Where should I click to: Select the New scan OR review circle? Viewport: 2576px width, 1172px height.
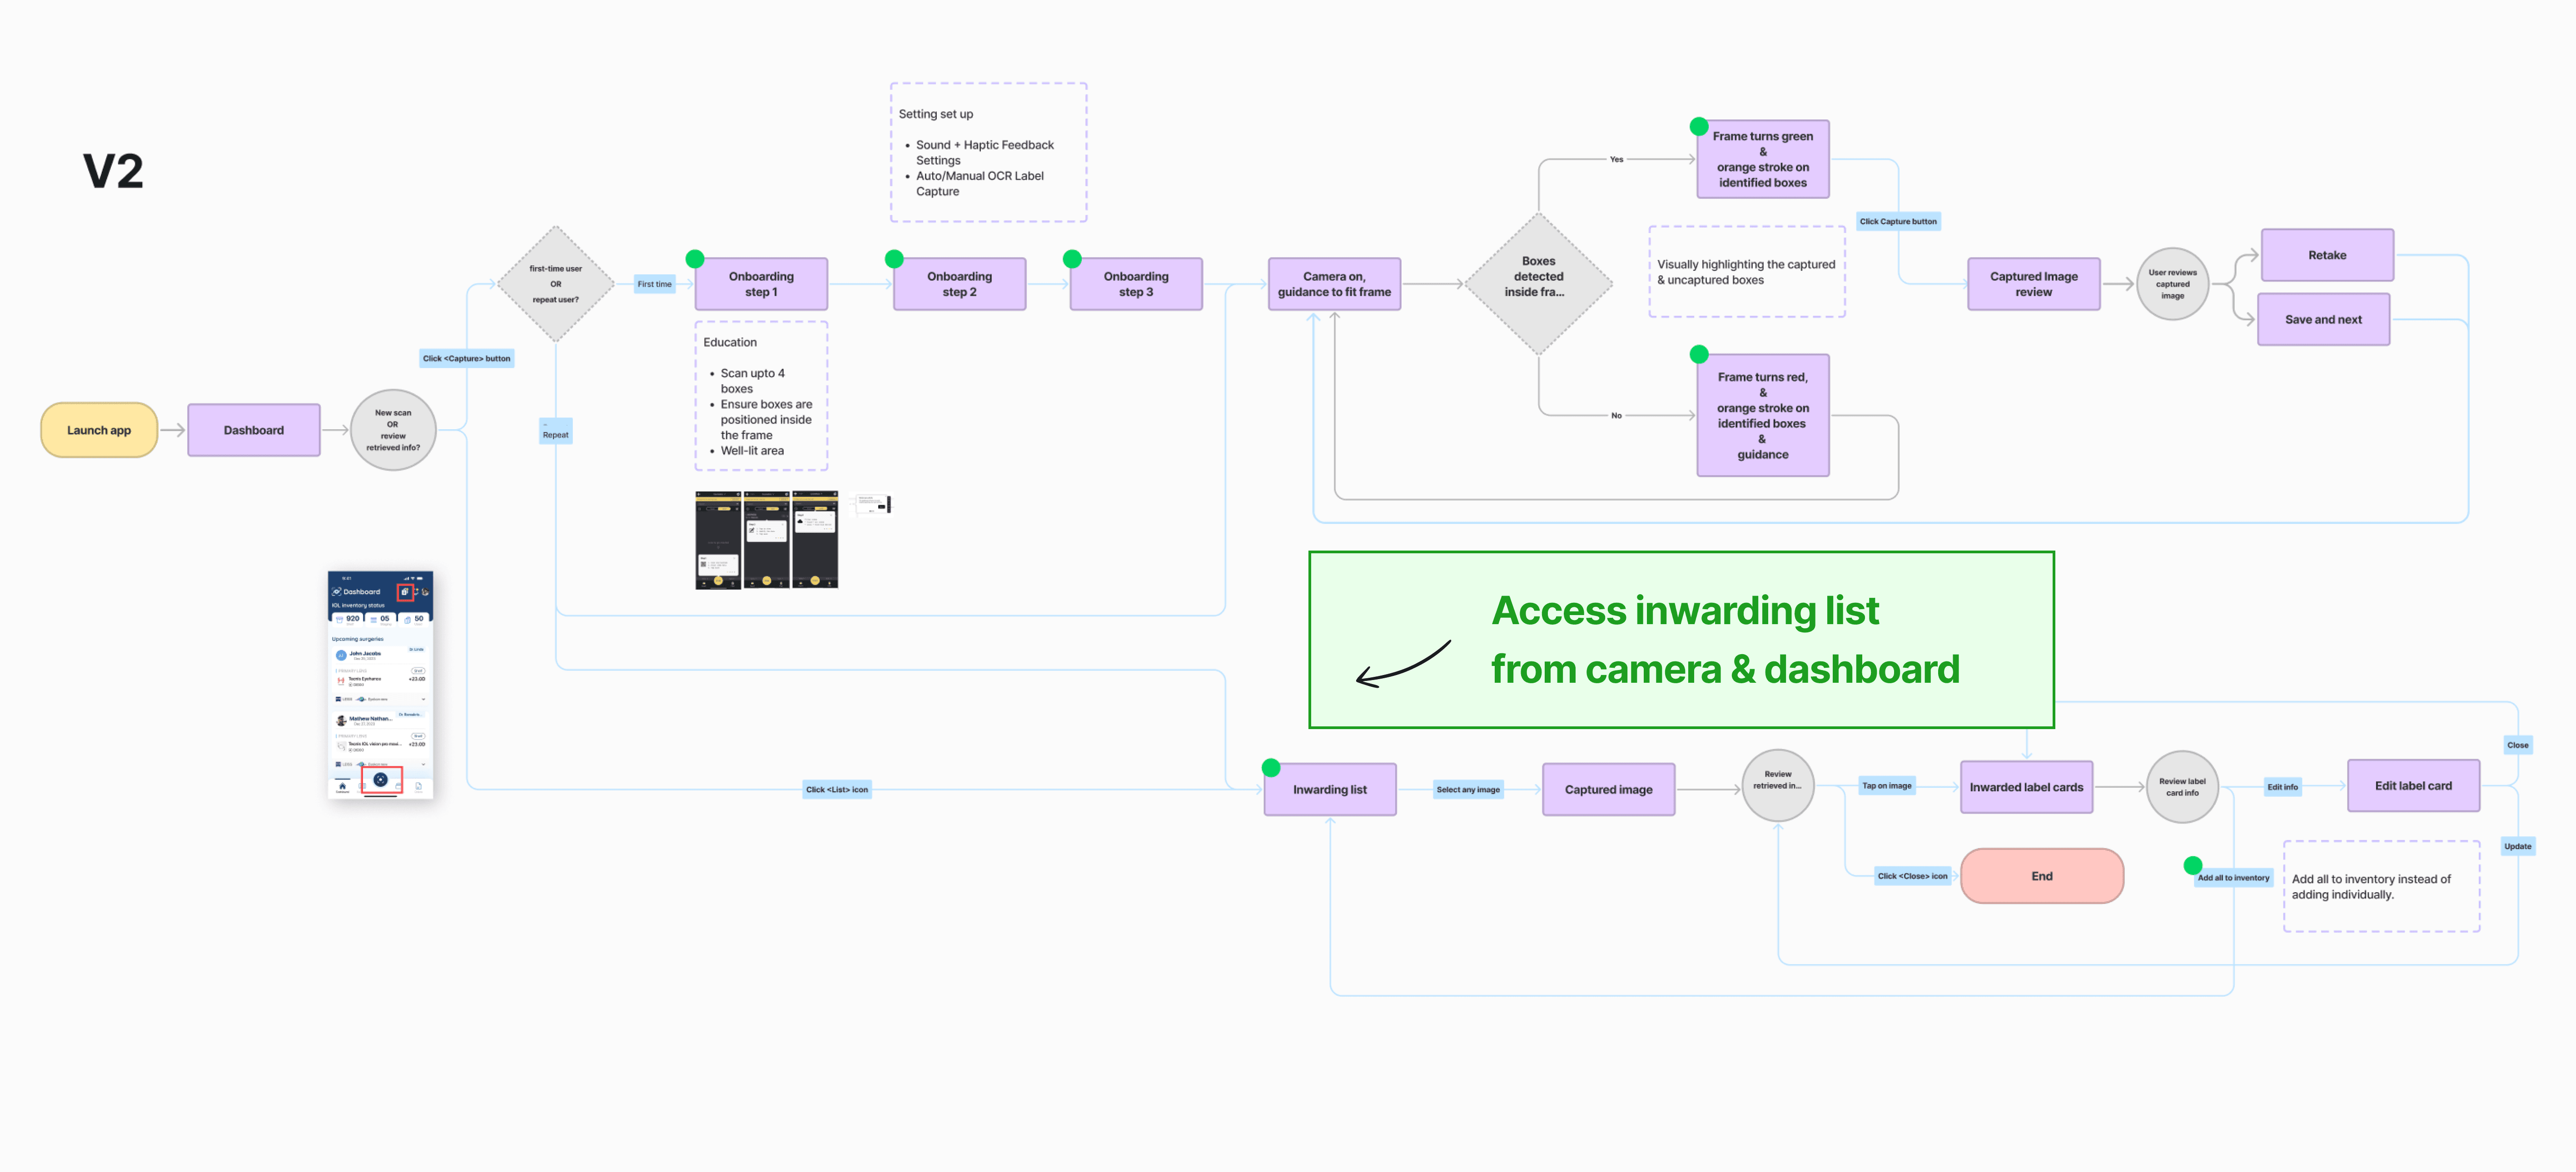pyautogui.click(x=393, y=430)
